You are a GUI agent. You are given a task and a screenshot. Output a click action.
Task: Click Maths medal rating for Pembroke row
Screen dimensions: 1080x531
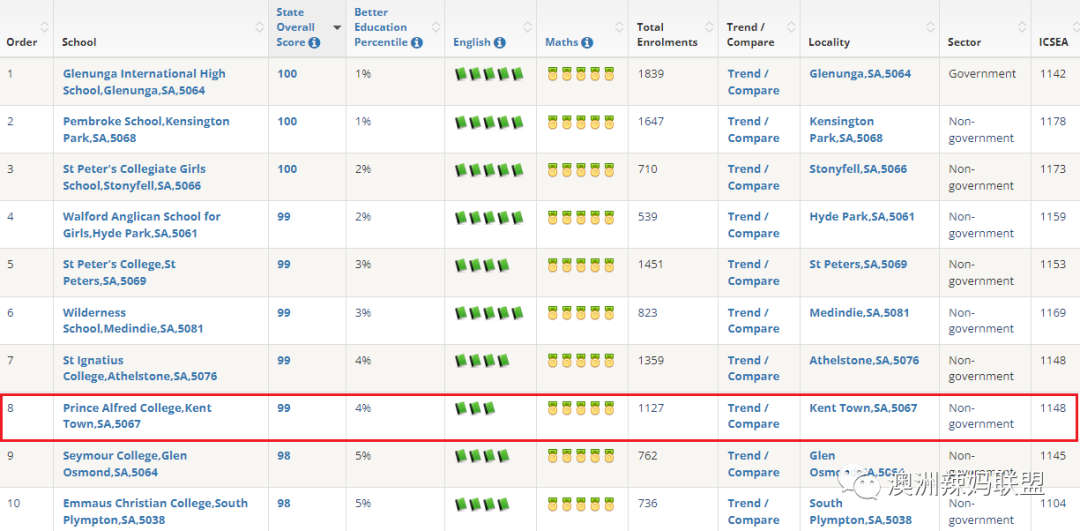pyautogui.click(x=581, y=122)
